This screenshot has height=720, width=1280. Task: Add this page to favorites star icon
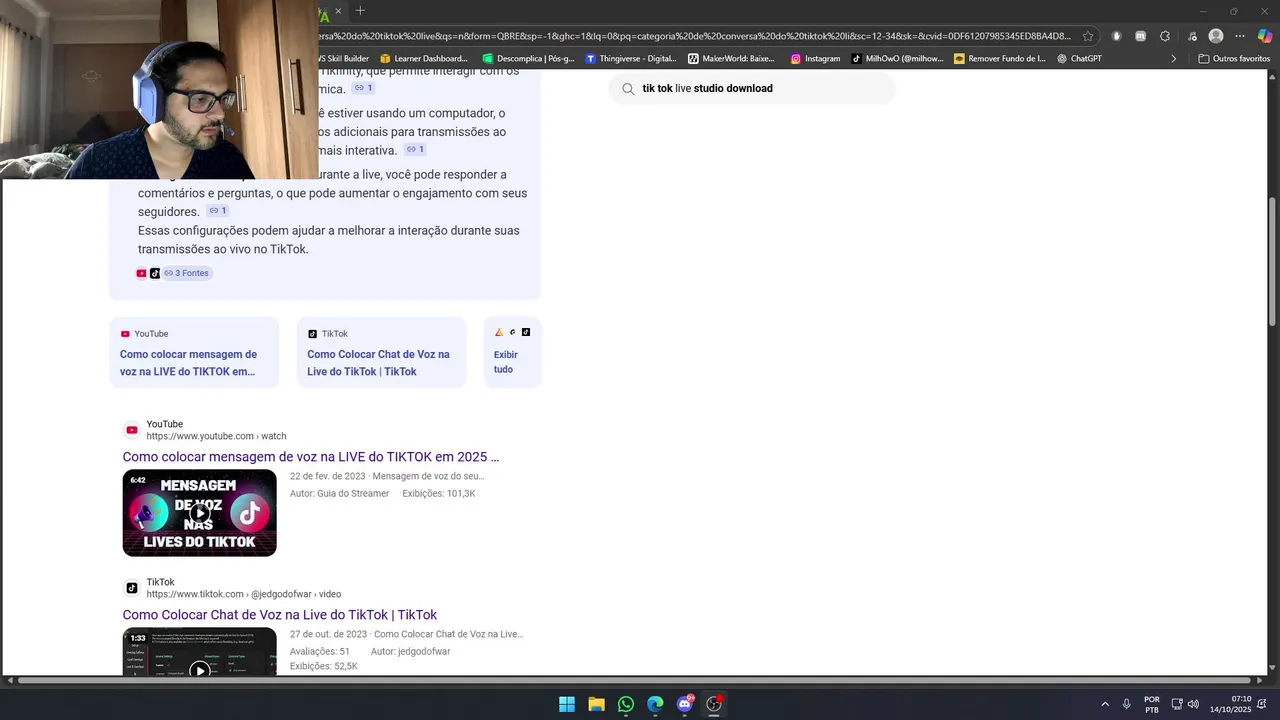[x=1088, y=36]
